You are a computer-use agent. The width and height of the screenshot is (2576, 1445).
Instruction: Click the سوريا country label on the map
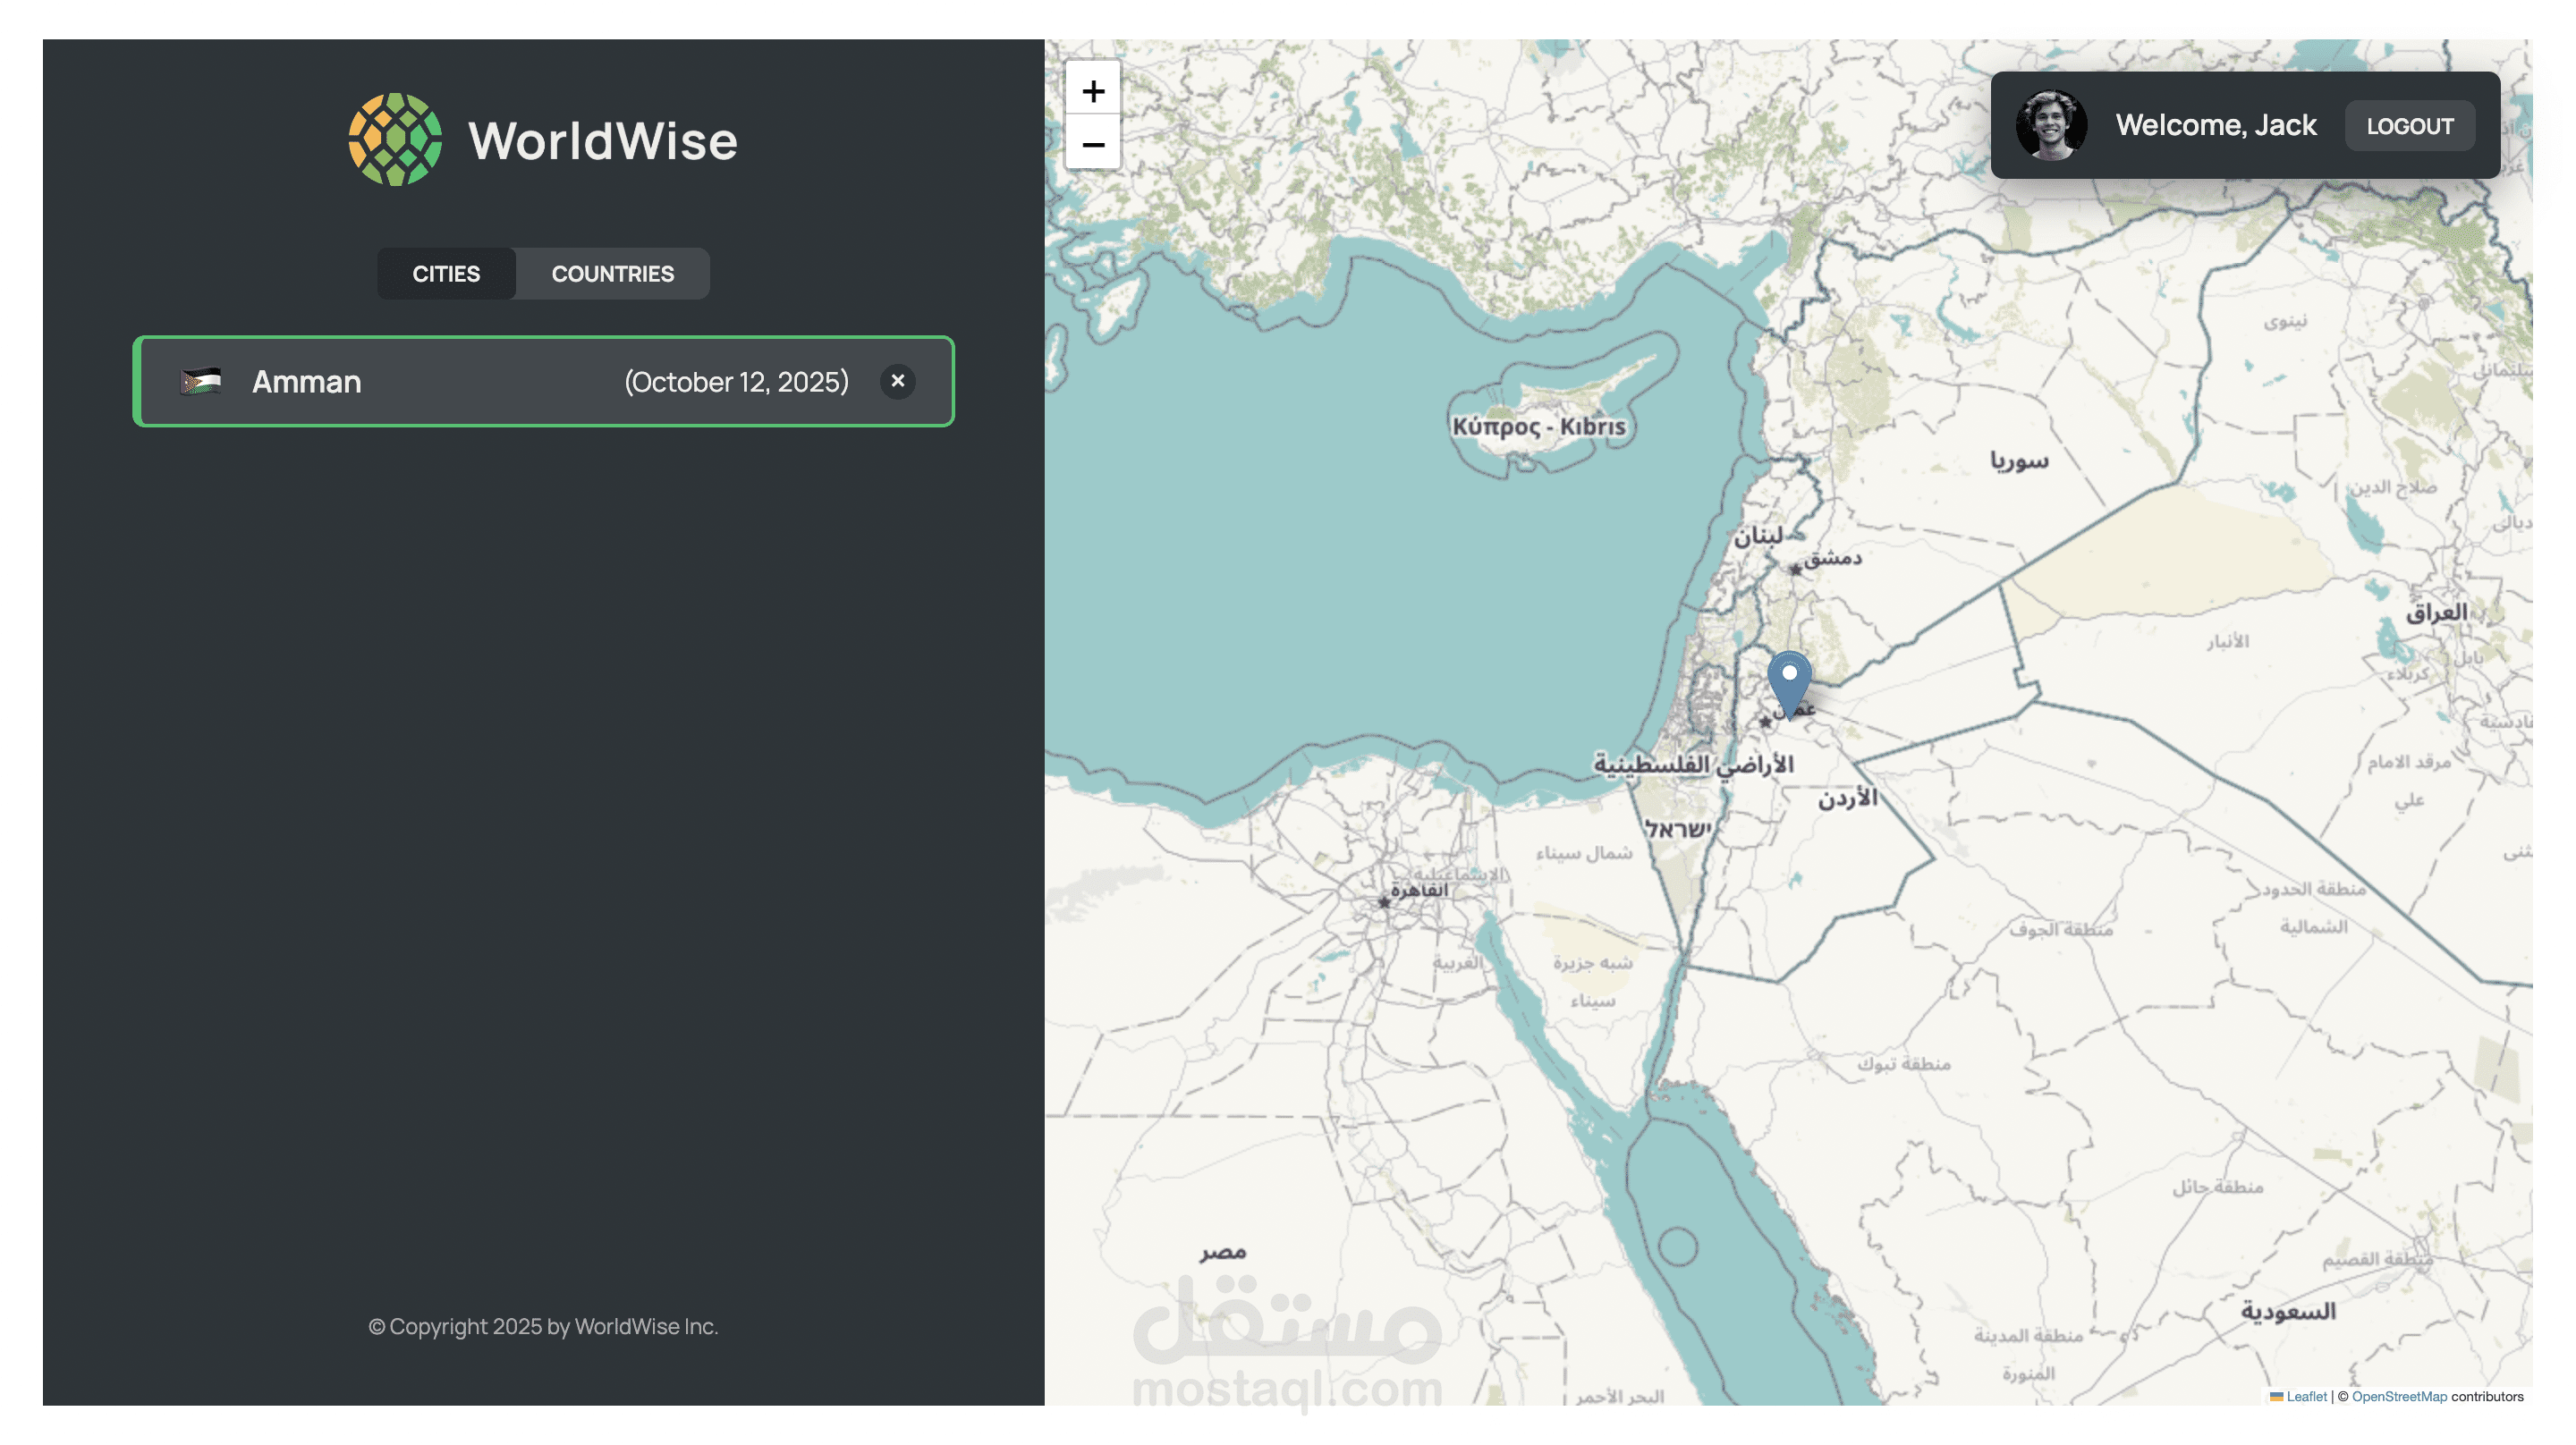(2019, 460)
